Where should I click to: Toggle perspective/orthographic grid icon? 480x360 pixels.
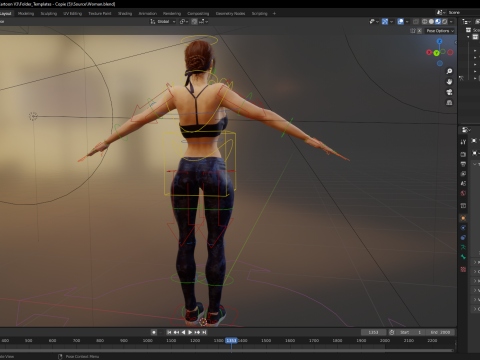pyautogui.click(x=449, y=102)
